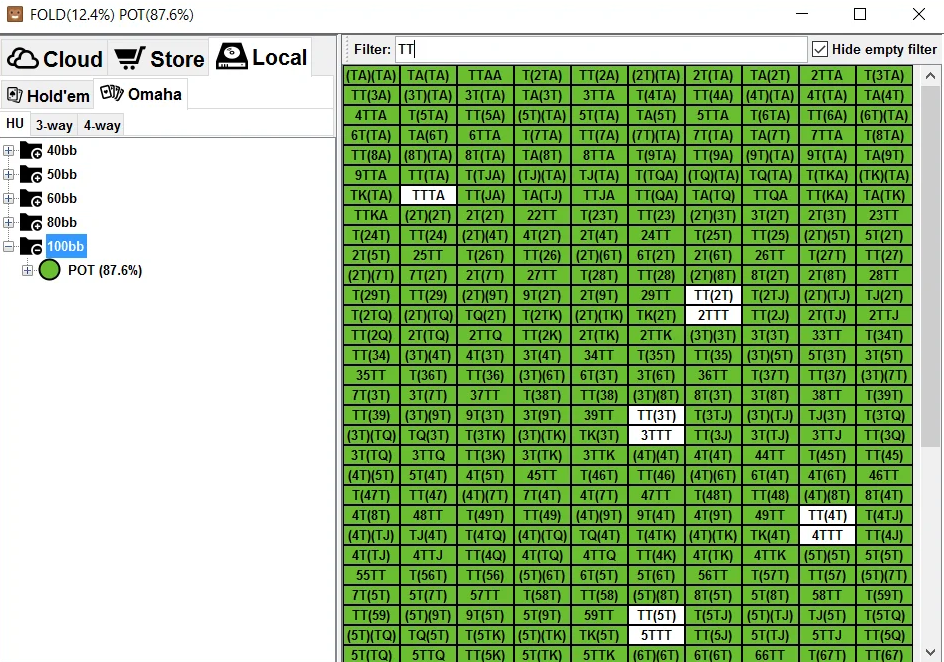Collapse the 100bb tree node
This screenshot has height=662, width=944.
[x=8, y=246]
